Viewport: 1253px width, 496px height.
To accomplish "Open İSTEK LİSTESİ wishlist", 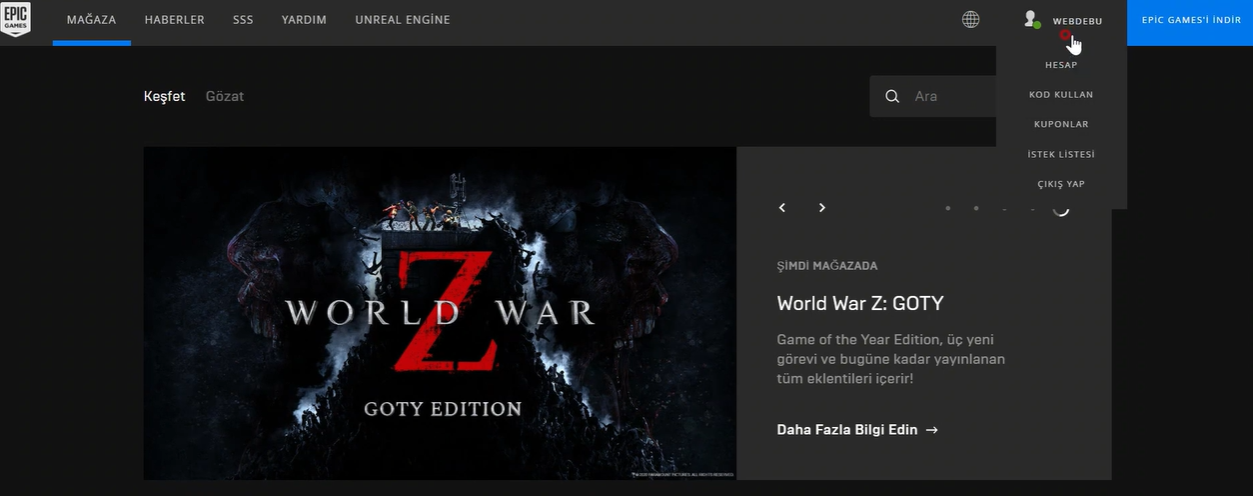I will (1061, 155).
